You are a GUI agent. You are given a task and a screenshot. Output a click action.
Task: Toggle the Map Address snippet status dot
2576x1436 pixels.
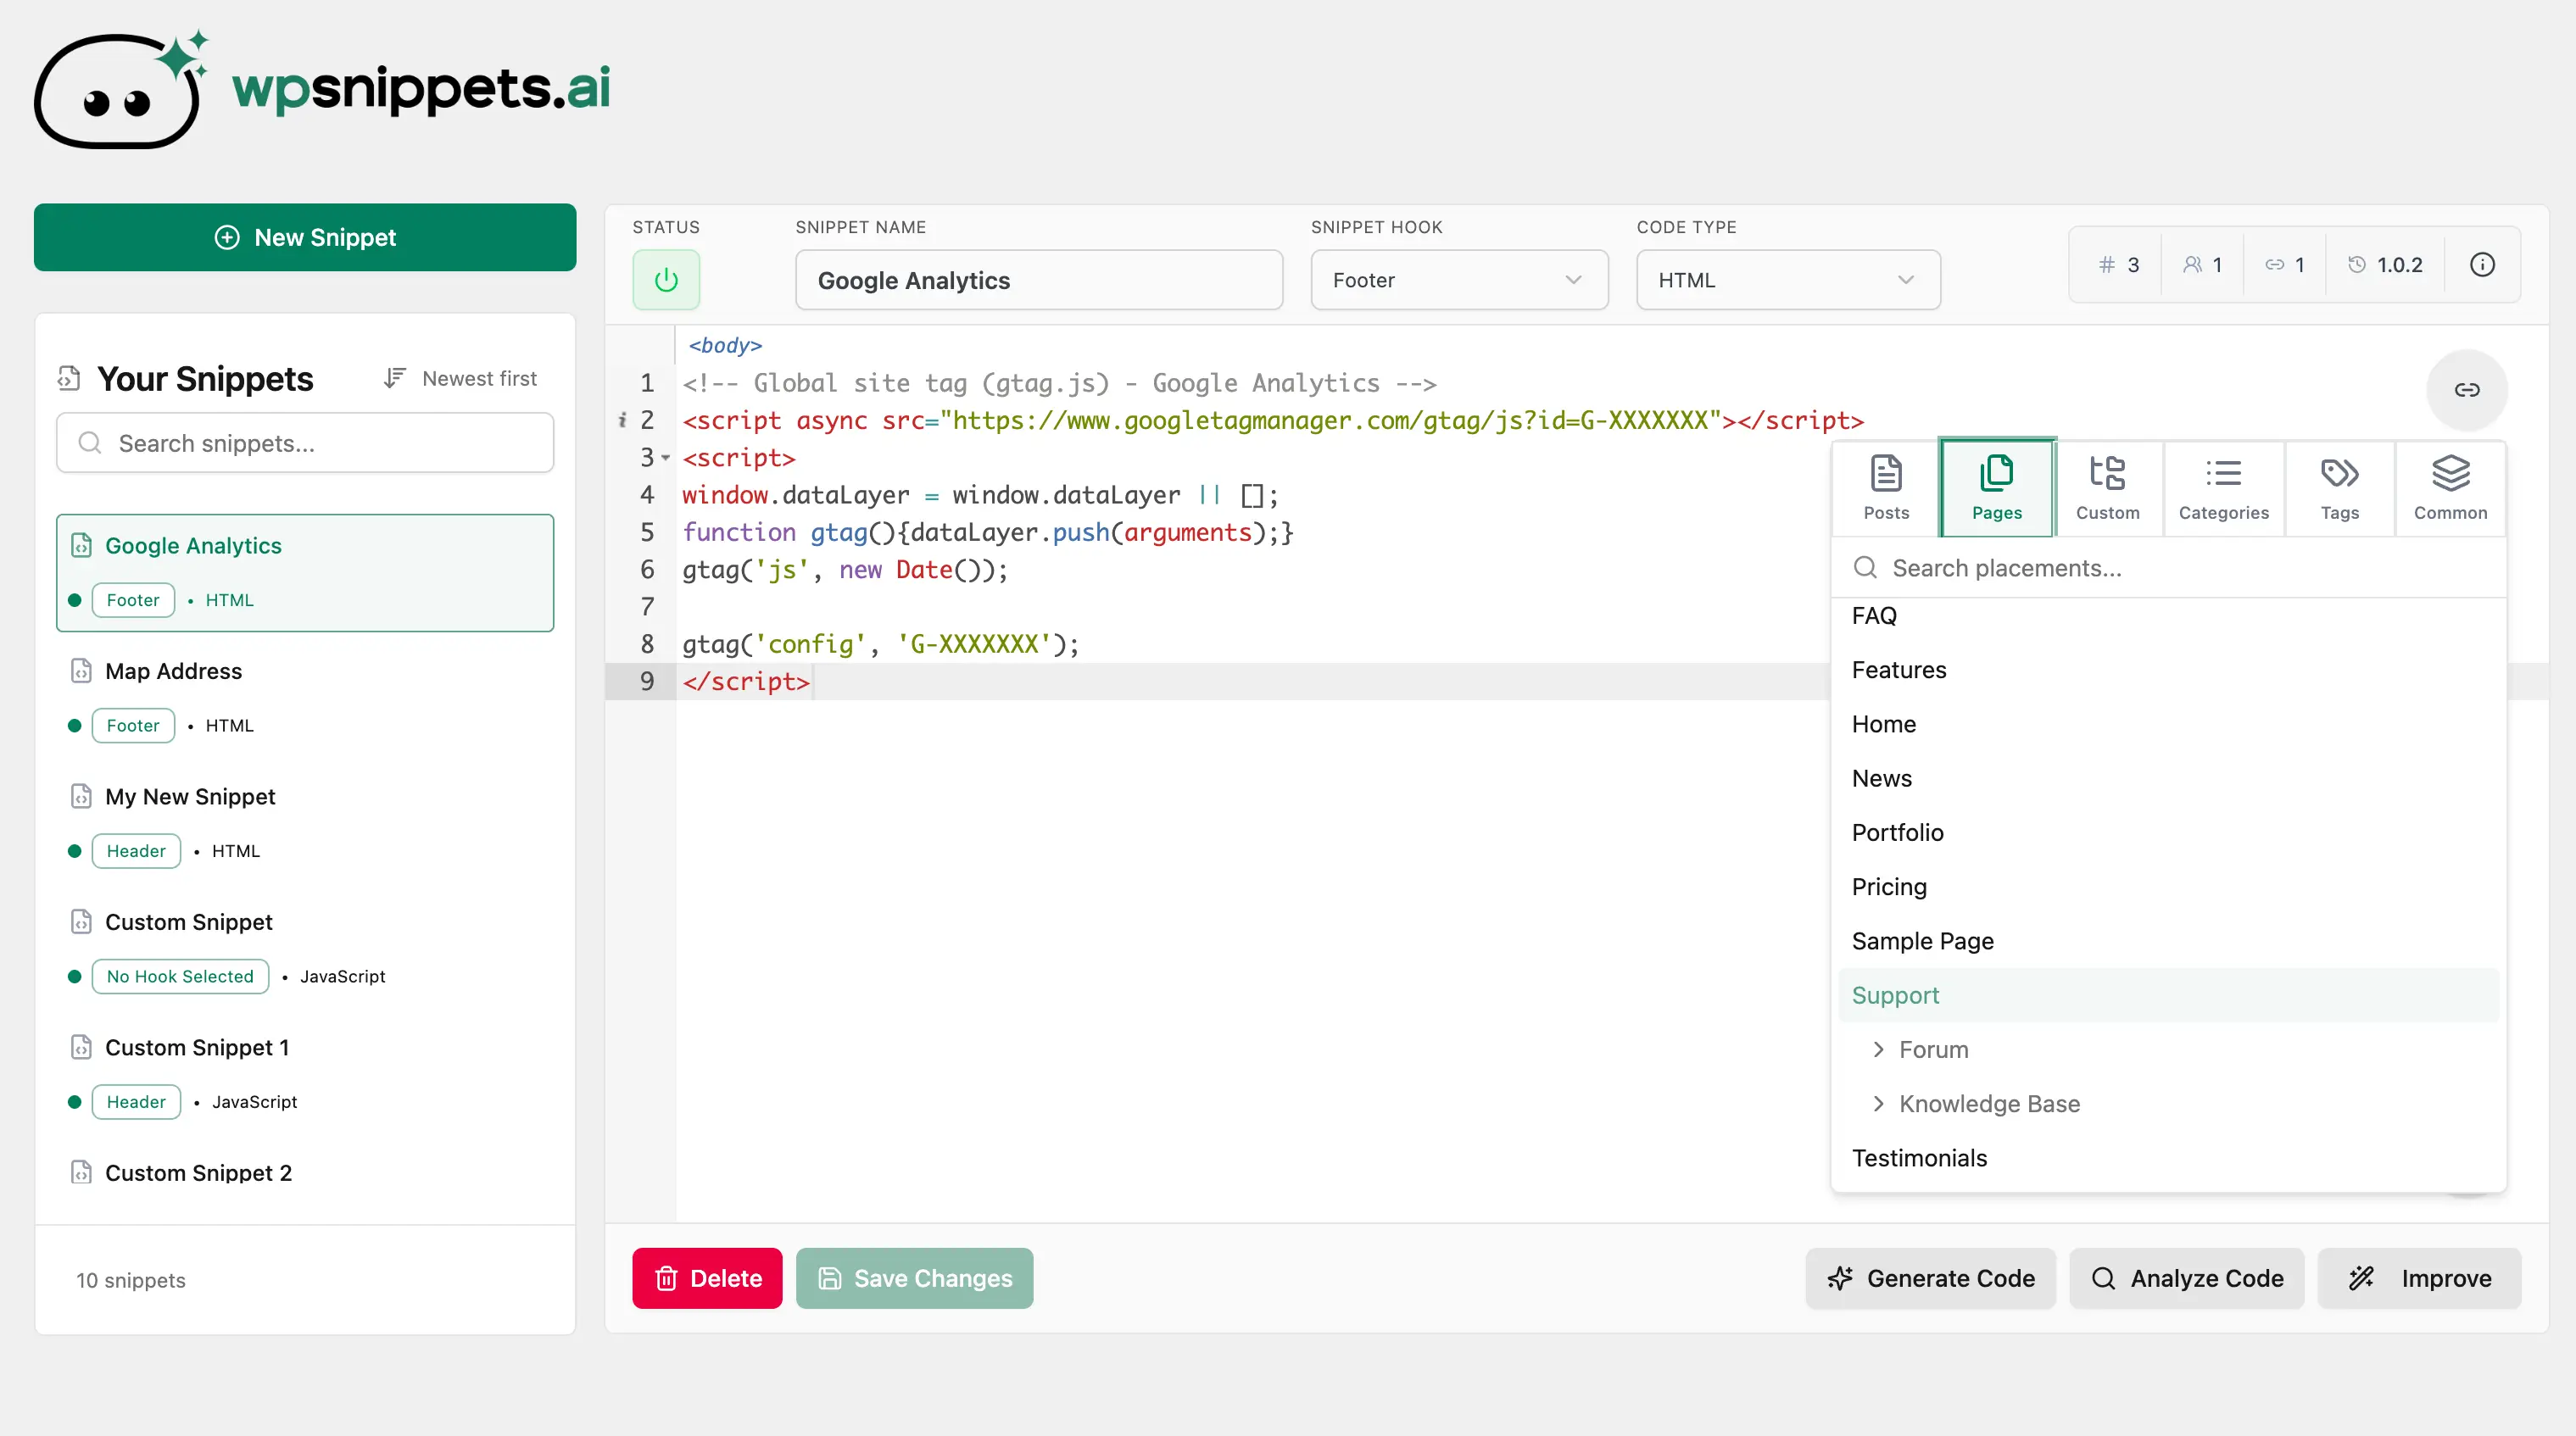73,725
